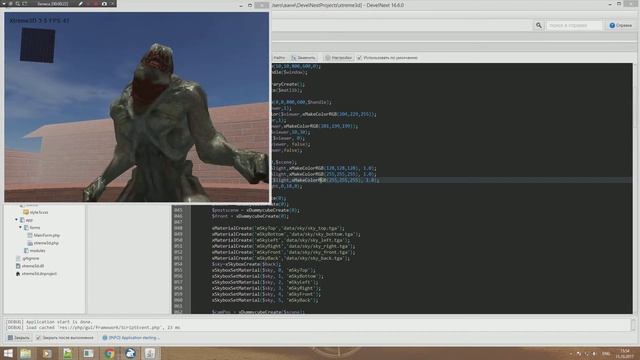Open the Windows Start button

pyautogui.click(x=8, y=353)
